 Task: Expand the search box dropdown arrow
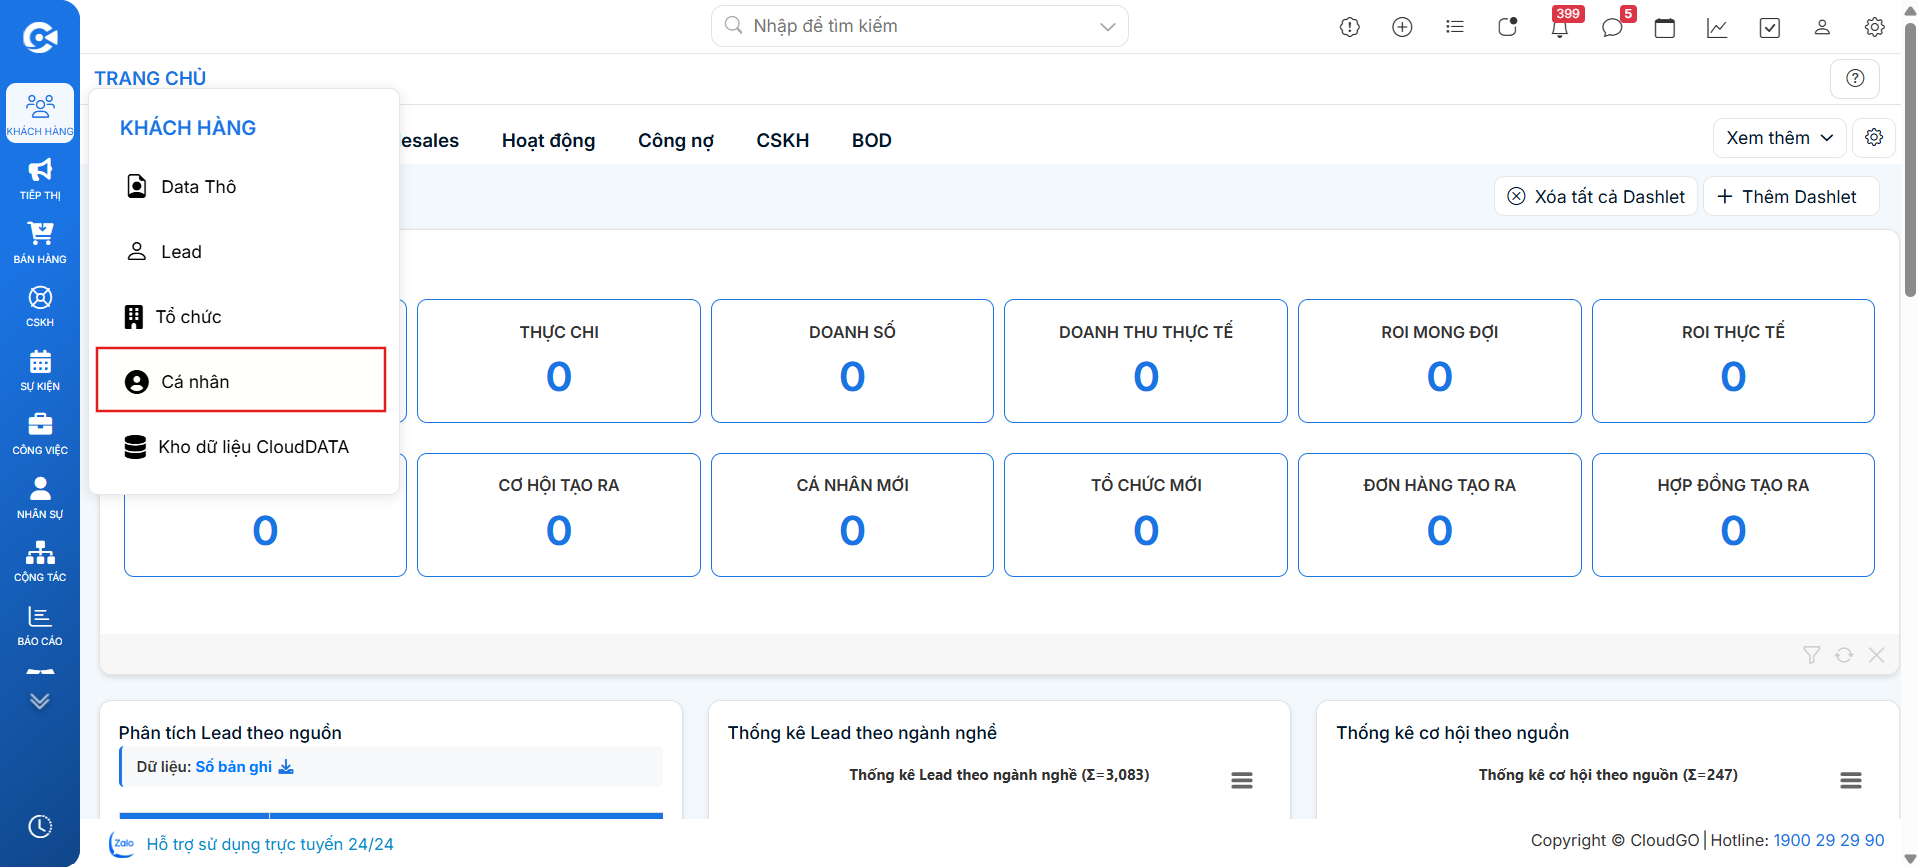(x=1107, y=26)
